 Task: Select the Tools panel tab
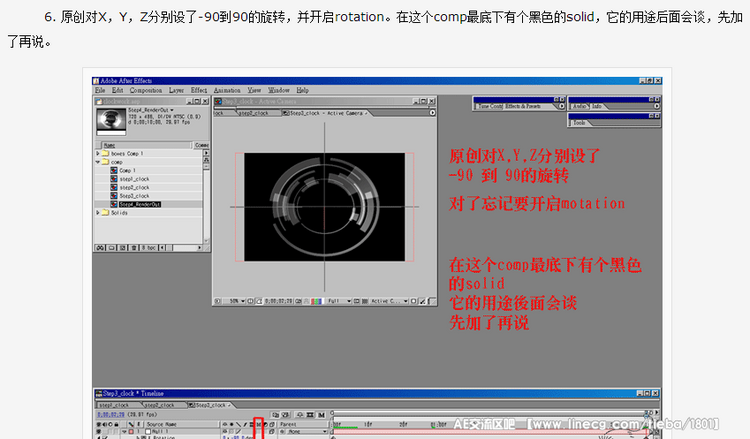pos(579,123)
